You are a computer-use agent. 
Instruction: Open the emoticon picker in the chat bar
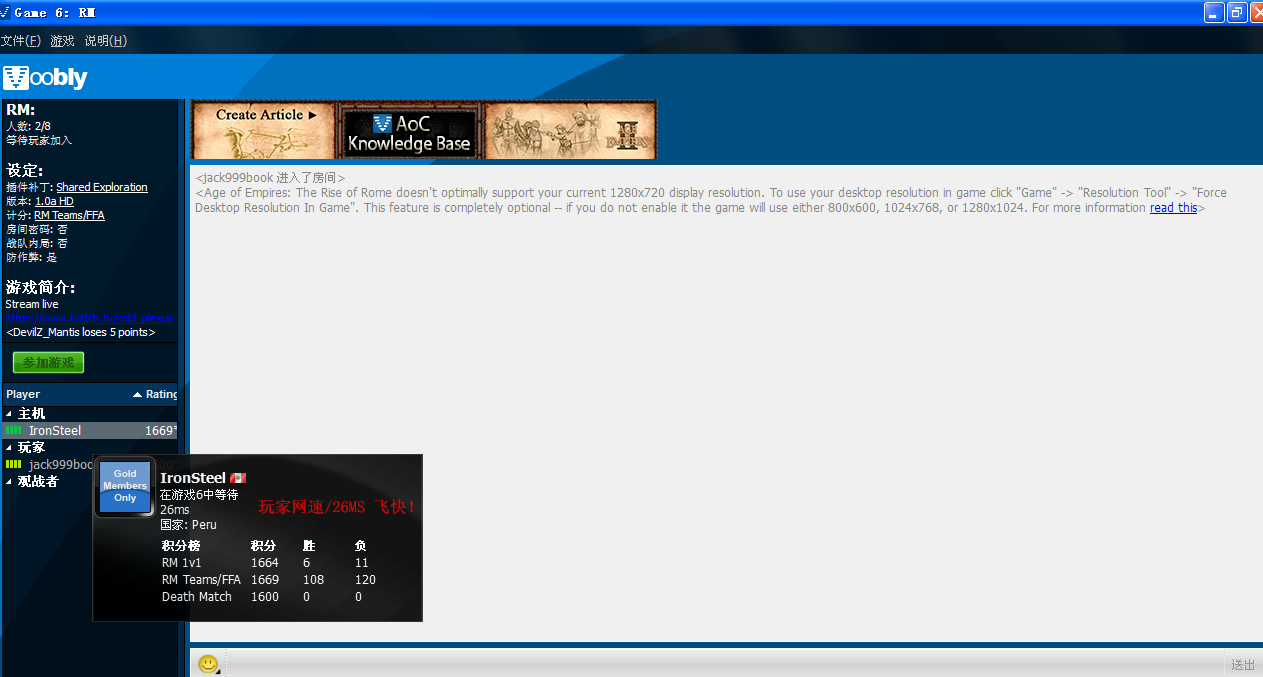pos(209,663)
